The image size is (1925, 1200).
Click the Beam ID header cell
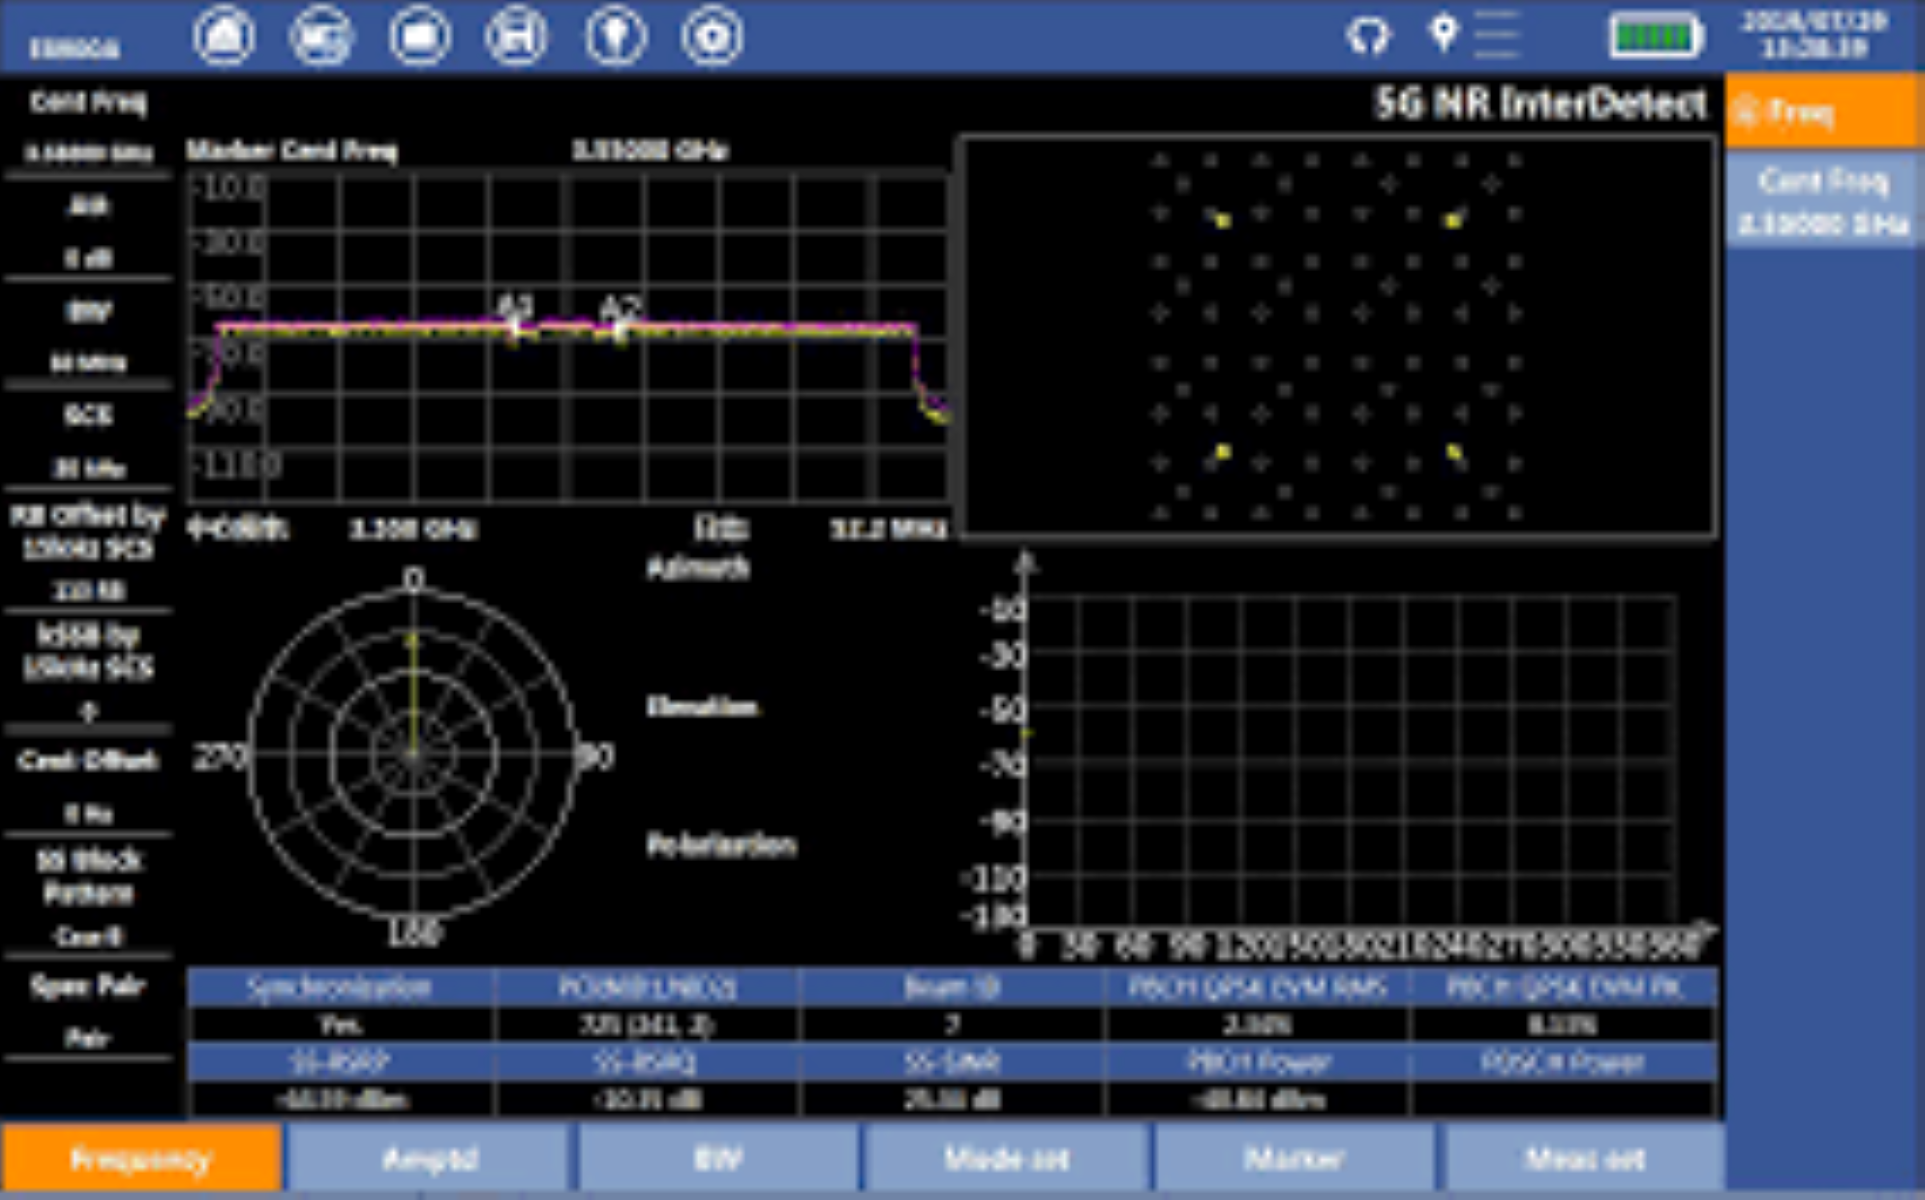coord(951,988)
